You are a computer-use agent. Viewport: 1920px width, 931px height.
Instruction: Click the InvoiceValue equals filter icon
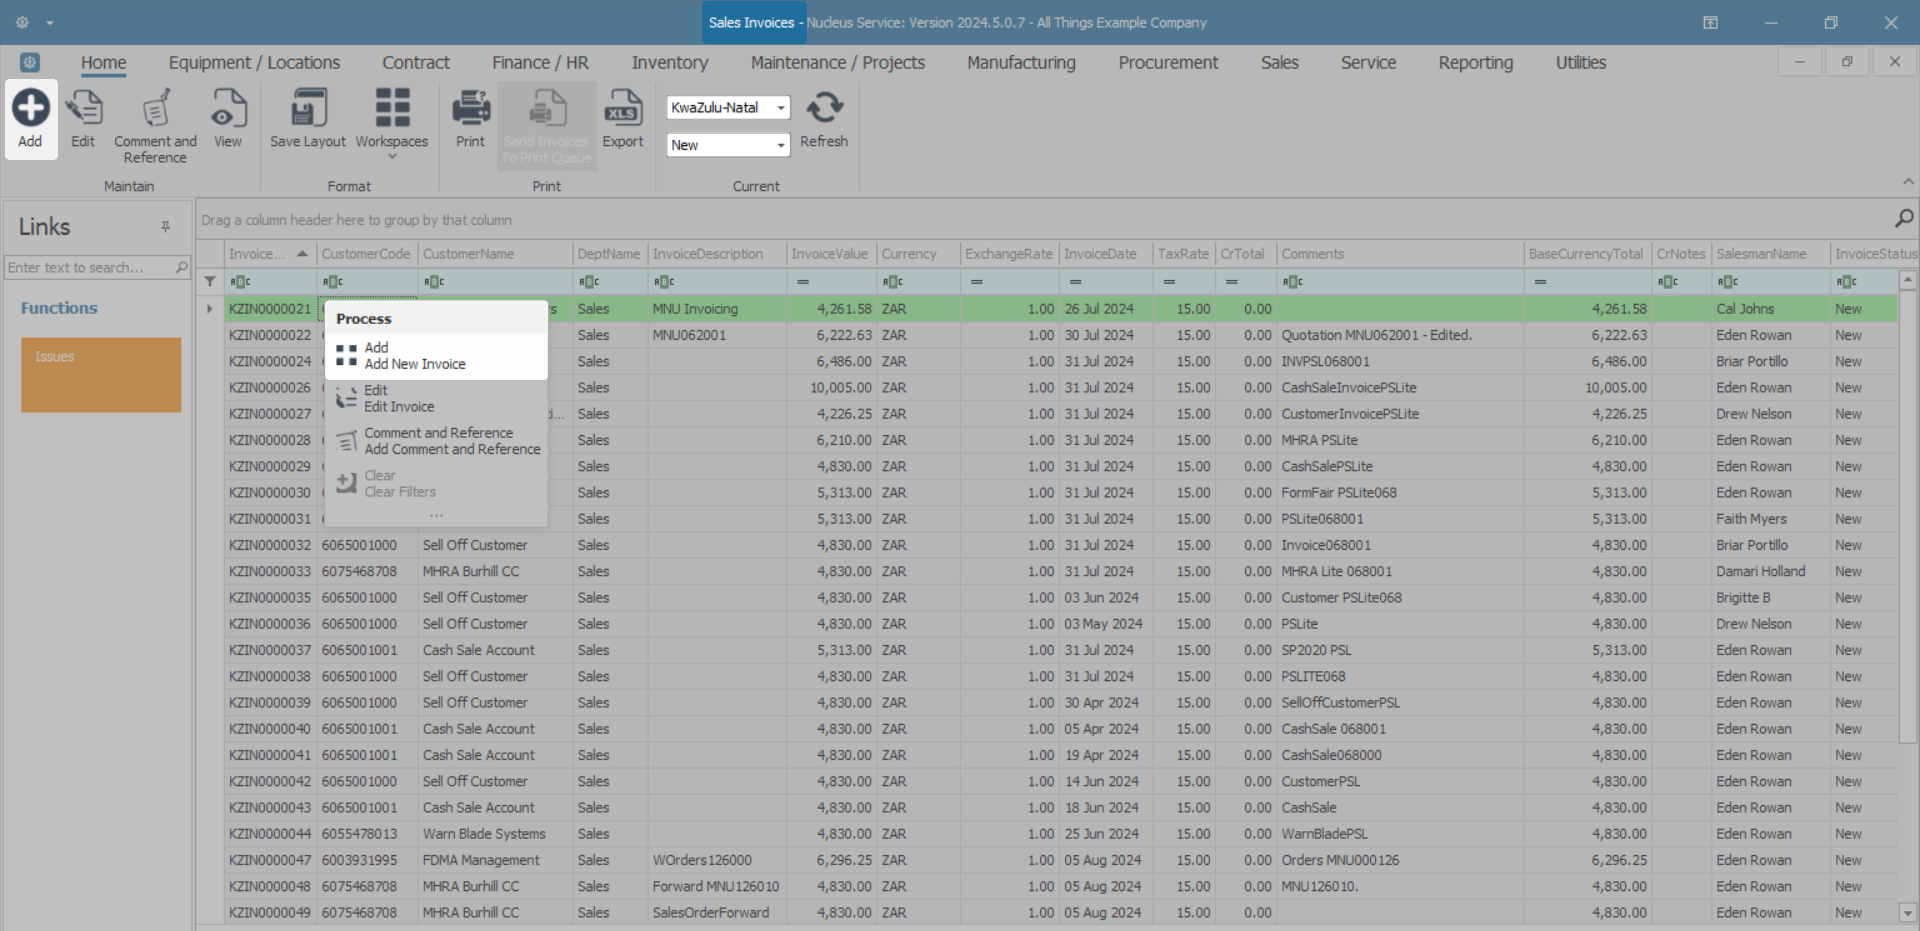(802, 282)
